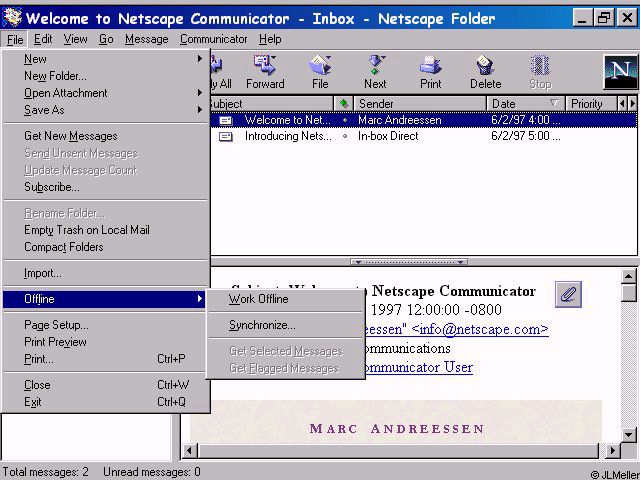Click the File menu
The width and height of the screenshot is (640, 480).
point(15,40)
